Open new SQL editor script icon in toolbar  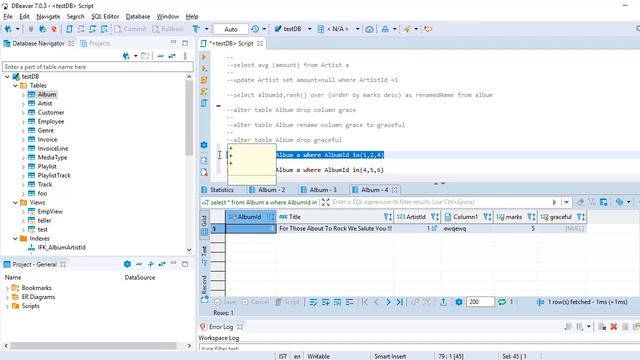coord(69,29)
